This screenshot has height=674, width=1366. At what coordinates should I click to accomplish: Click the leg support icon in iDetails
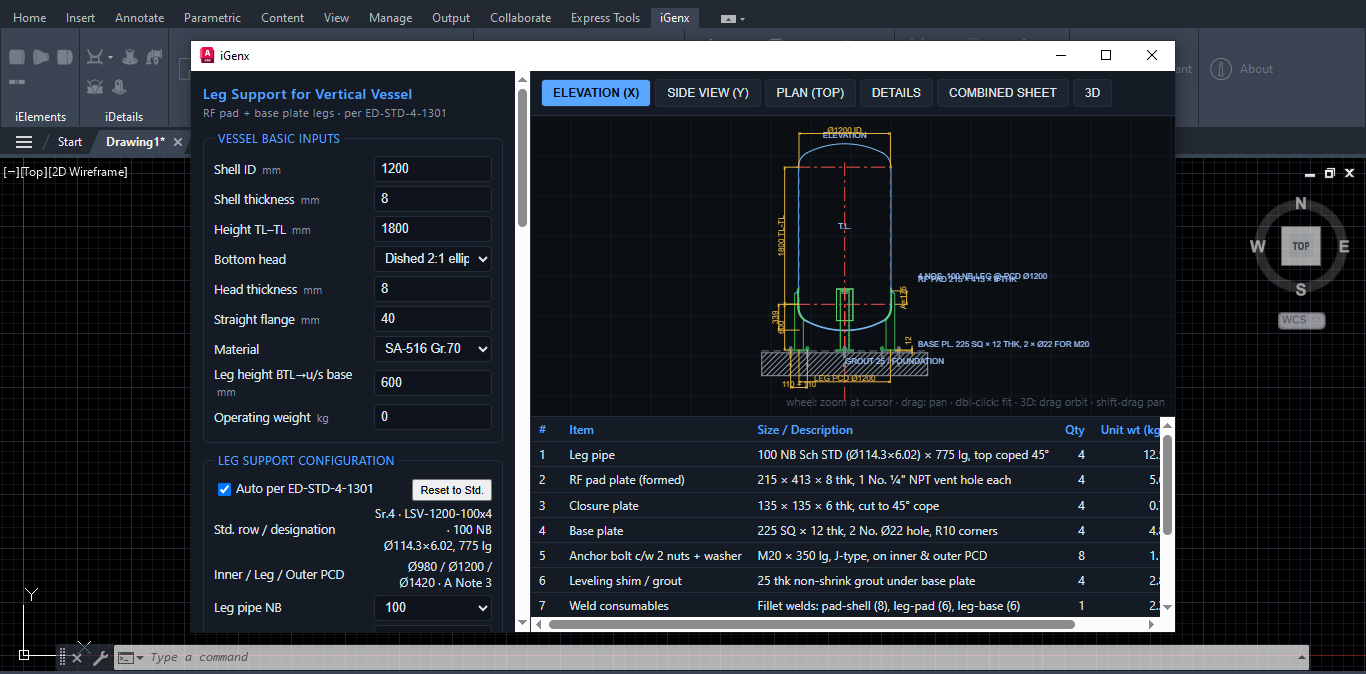tap(95, 87)
